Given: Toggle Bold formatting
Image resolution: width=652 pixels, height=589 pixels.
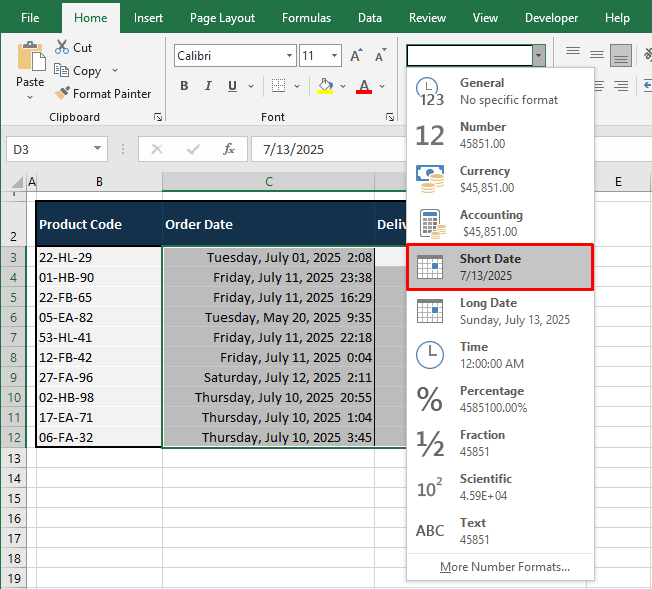Looking at the screenshot, I should (184, 86).
